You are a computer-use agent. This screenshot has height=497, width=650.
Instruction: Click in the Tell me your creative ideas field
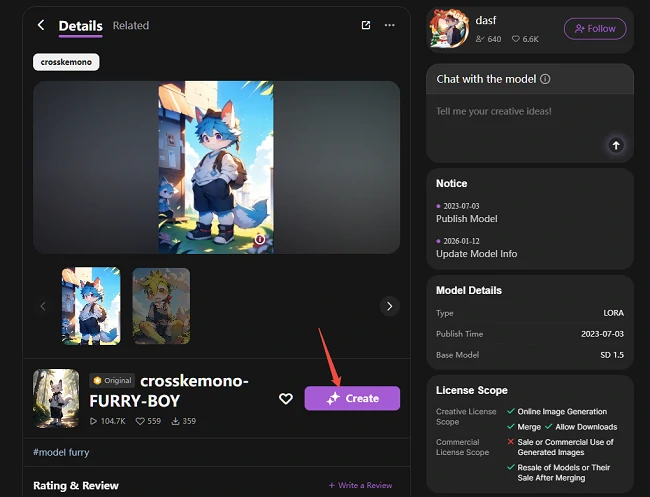coord(530,128)
